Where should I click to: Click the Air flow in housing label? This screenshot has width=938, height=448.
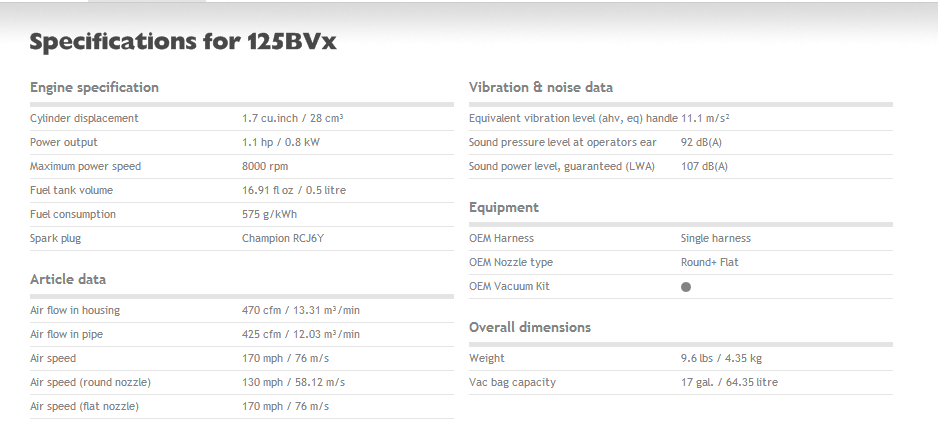click(x=75, y=310)
